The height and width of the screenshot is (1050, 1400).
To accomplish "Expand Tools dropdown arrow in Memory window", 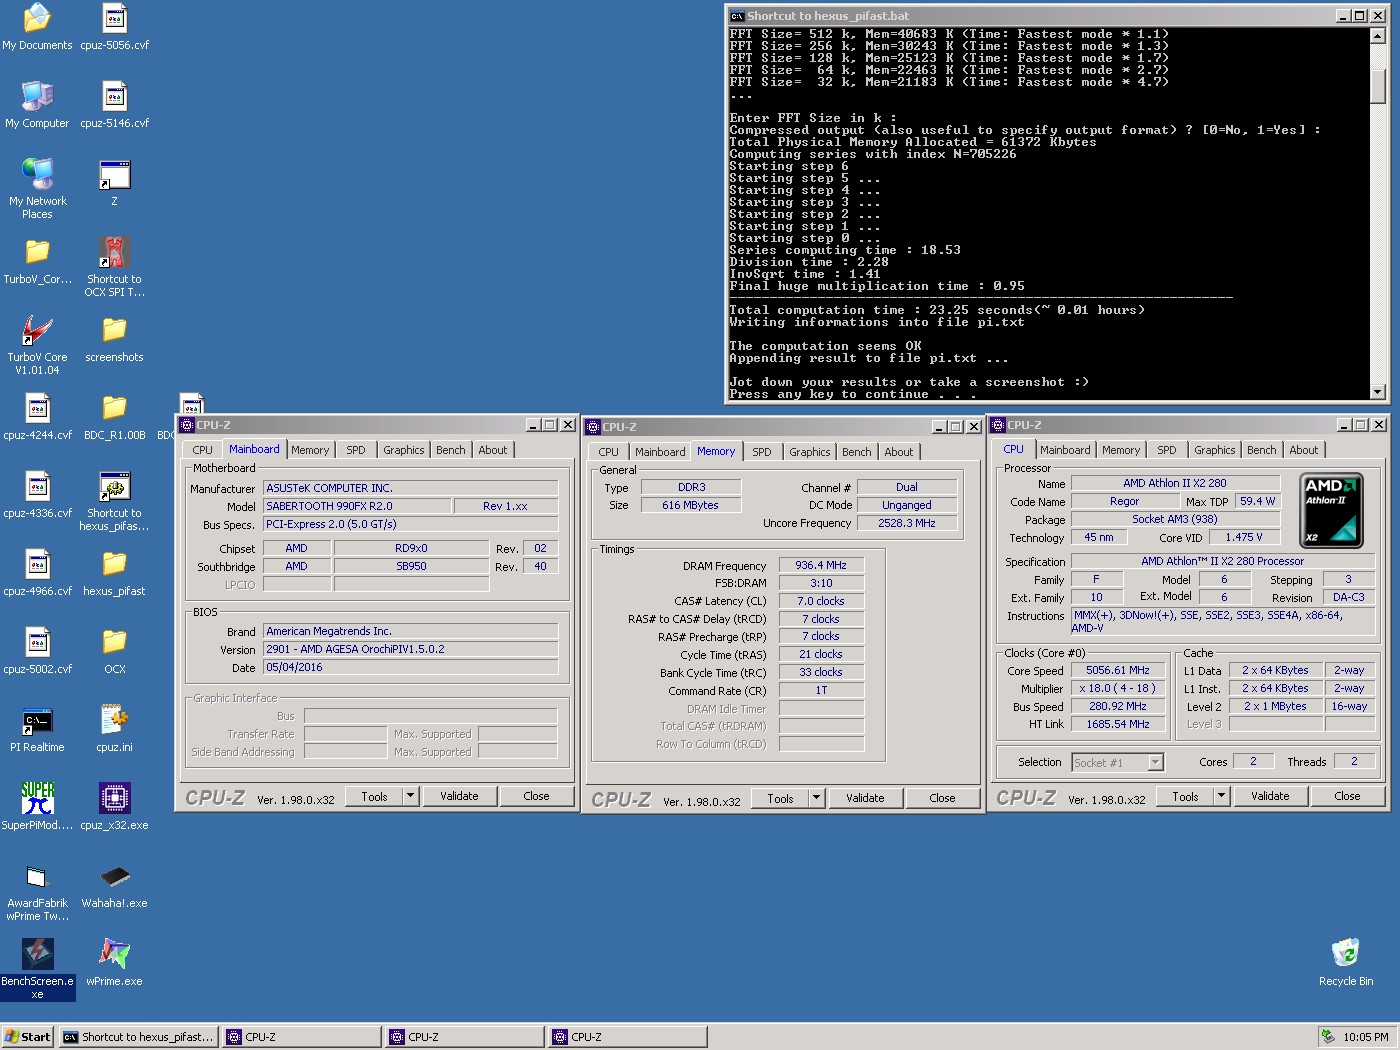I will point(816,798).
